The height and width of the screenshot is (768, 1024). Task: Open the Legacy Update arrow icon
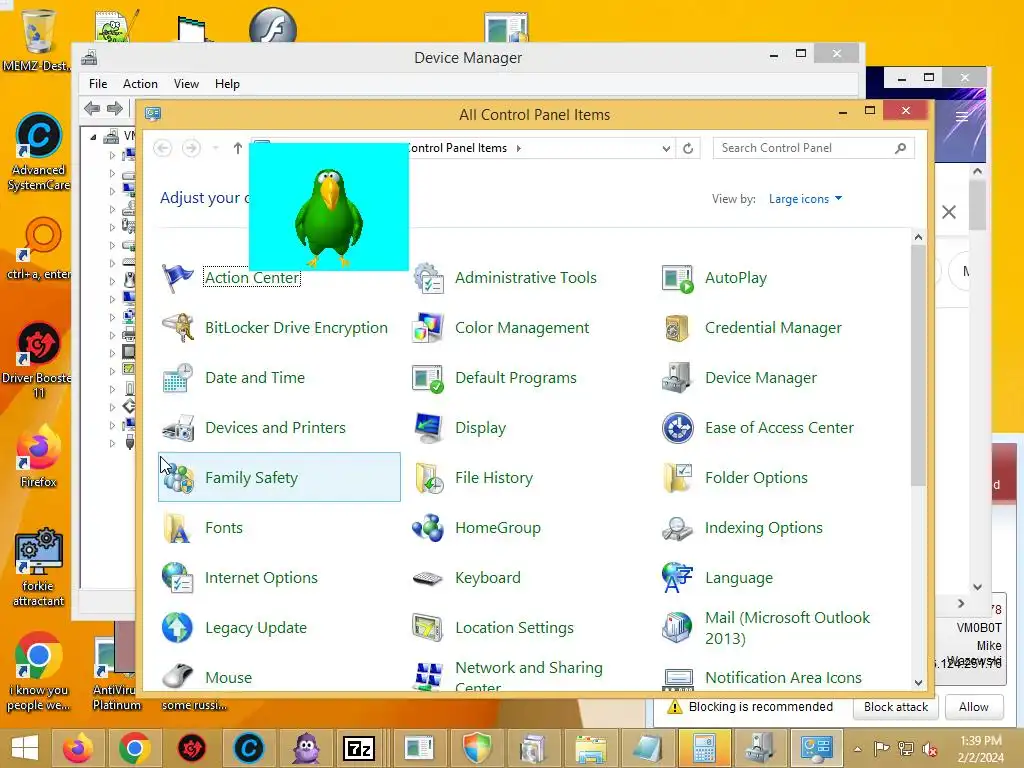point(178,628)
